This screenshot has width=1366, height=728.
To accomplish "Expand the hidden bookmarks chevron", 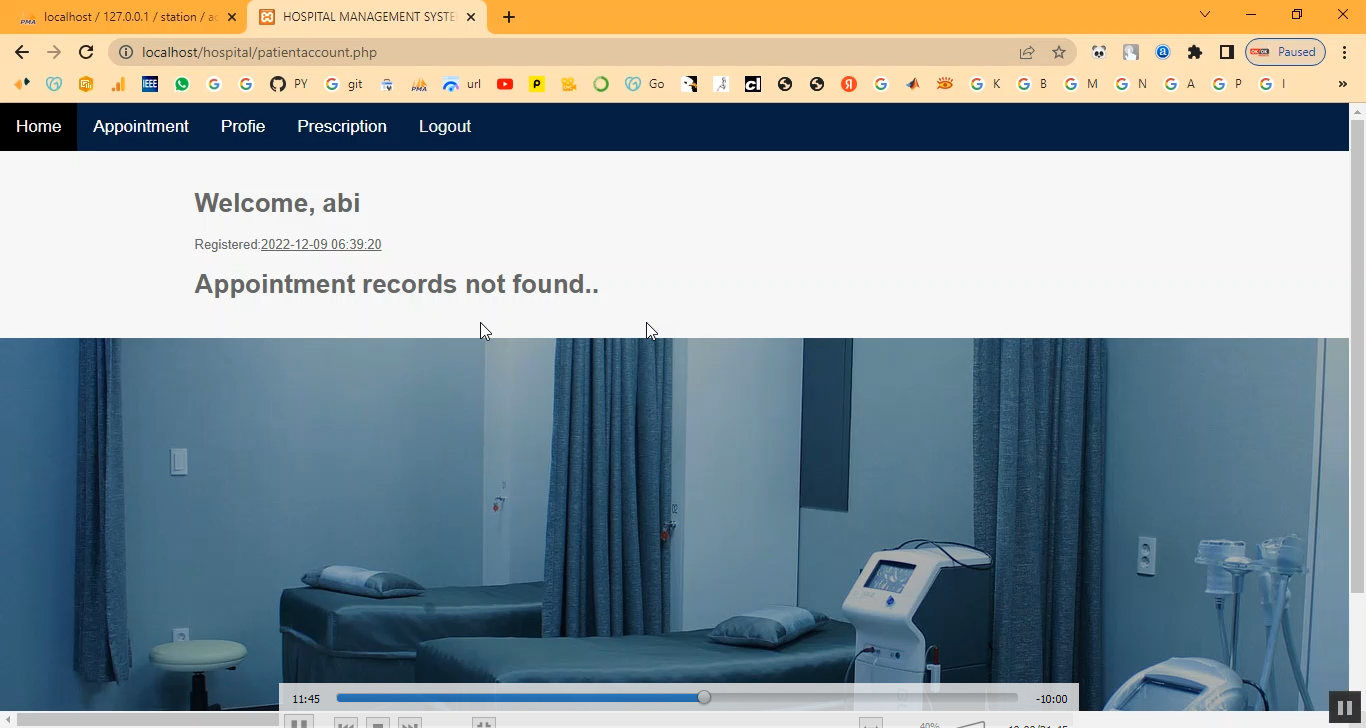I will [x=1342, y=85].
